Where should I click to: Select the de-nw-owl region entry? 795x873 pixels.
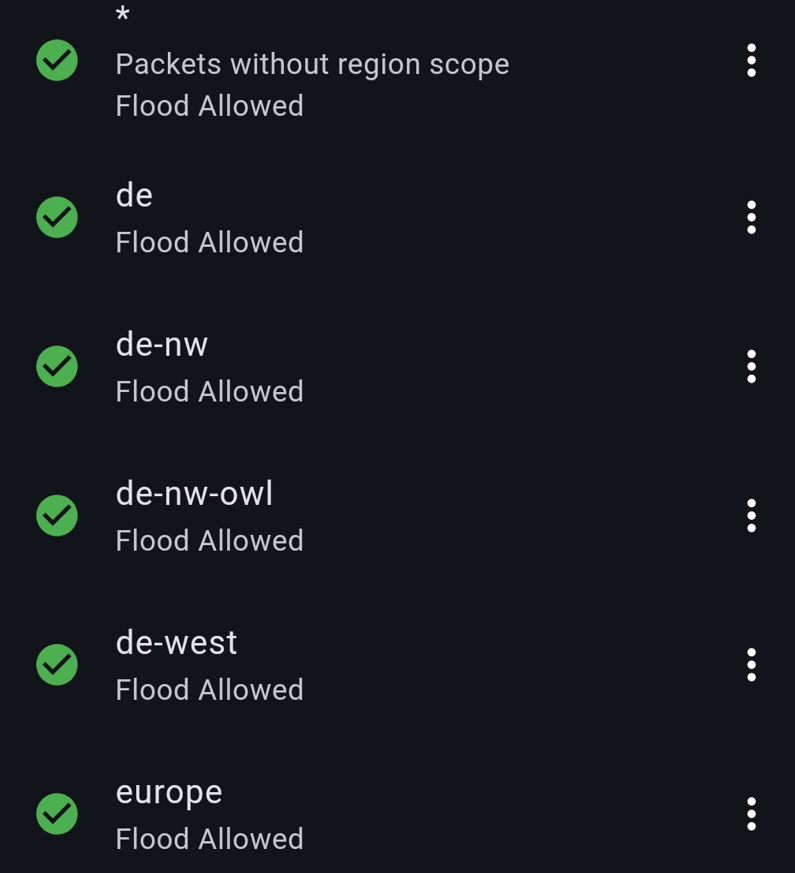tap(194, 493)
